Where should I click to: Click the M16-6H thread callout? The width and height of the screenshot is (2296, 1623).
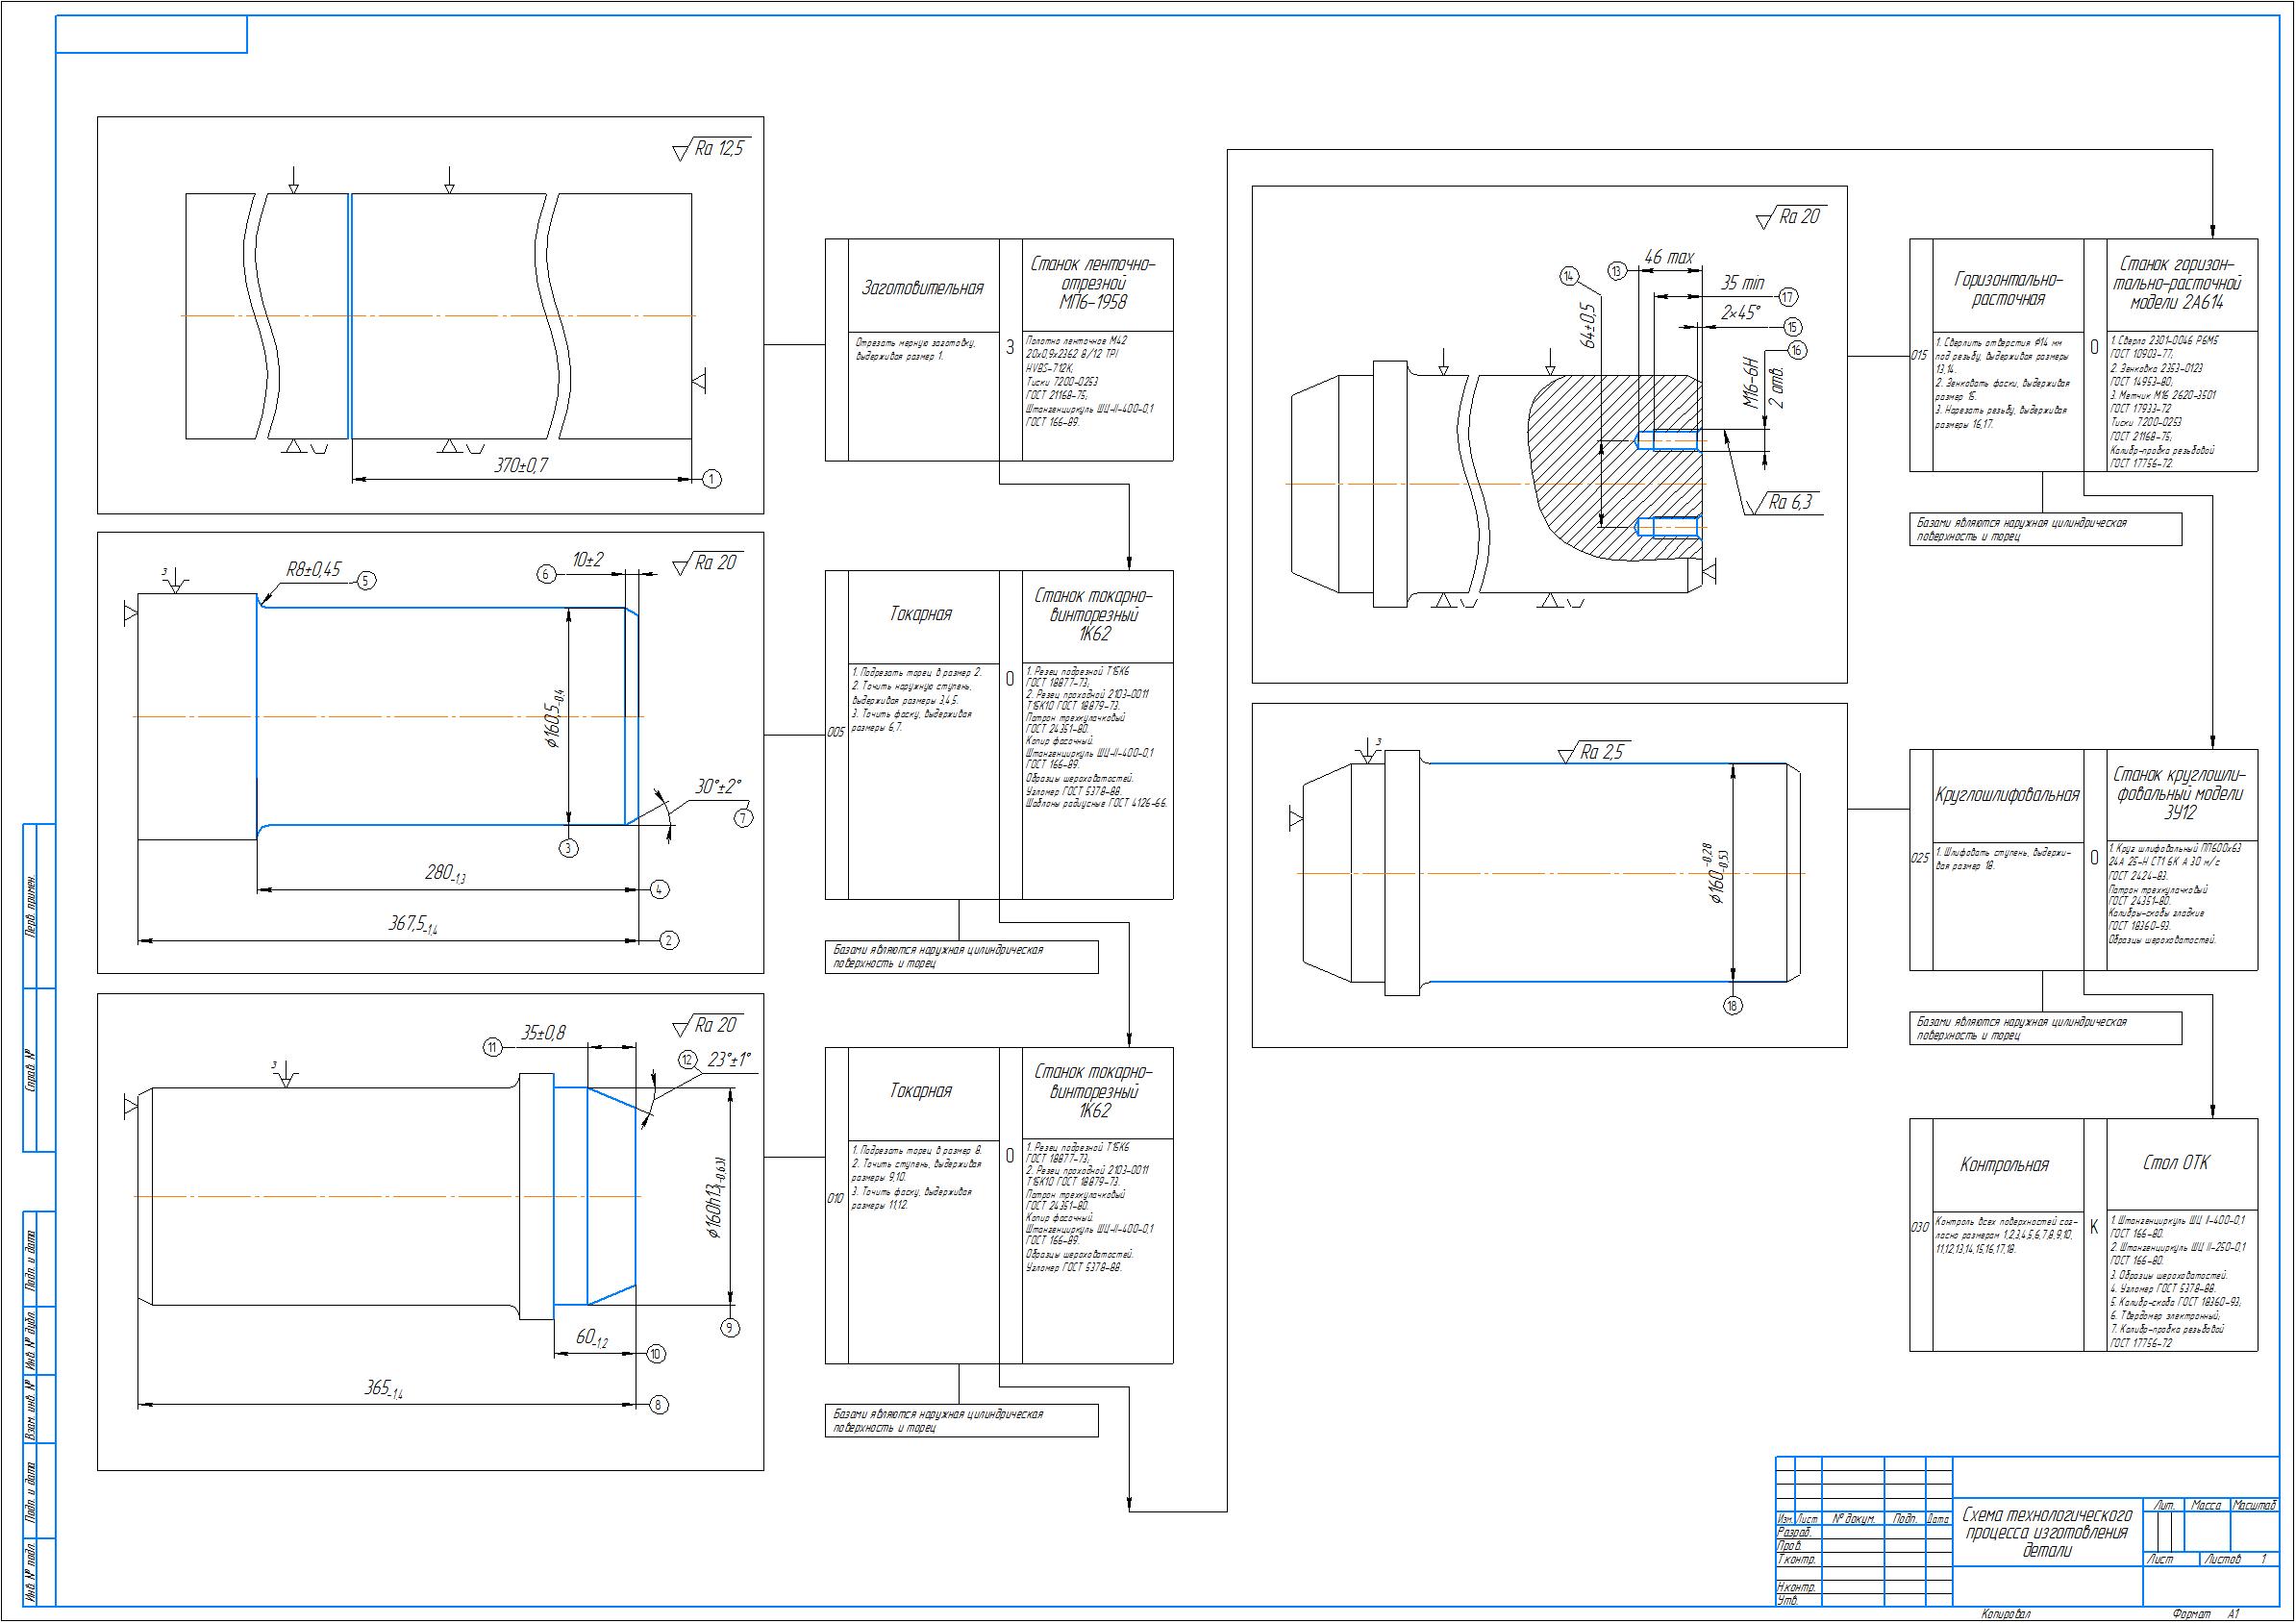pyautogui.click(x=1751, y=383)
